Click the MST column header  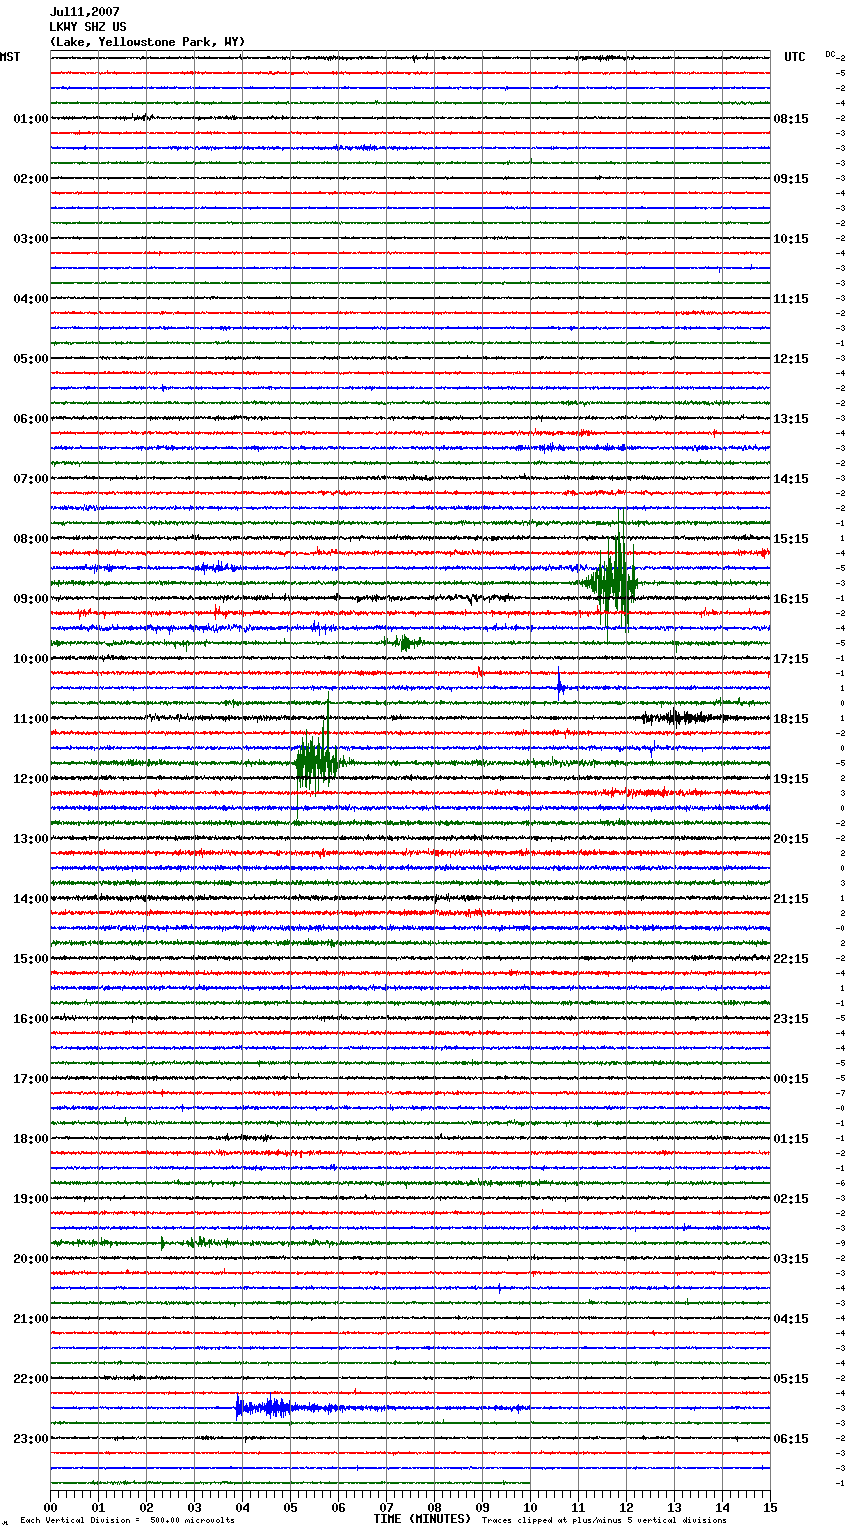point(10,57)
